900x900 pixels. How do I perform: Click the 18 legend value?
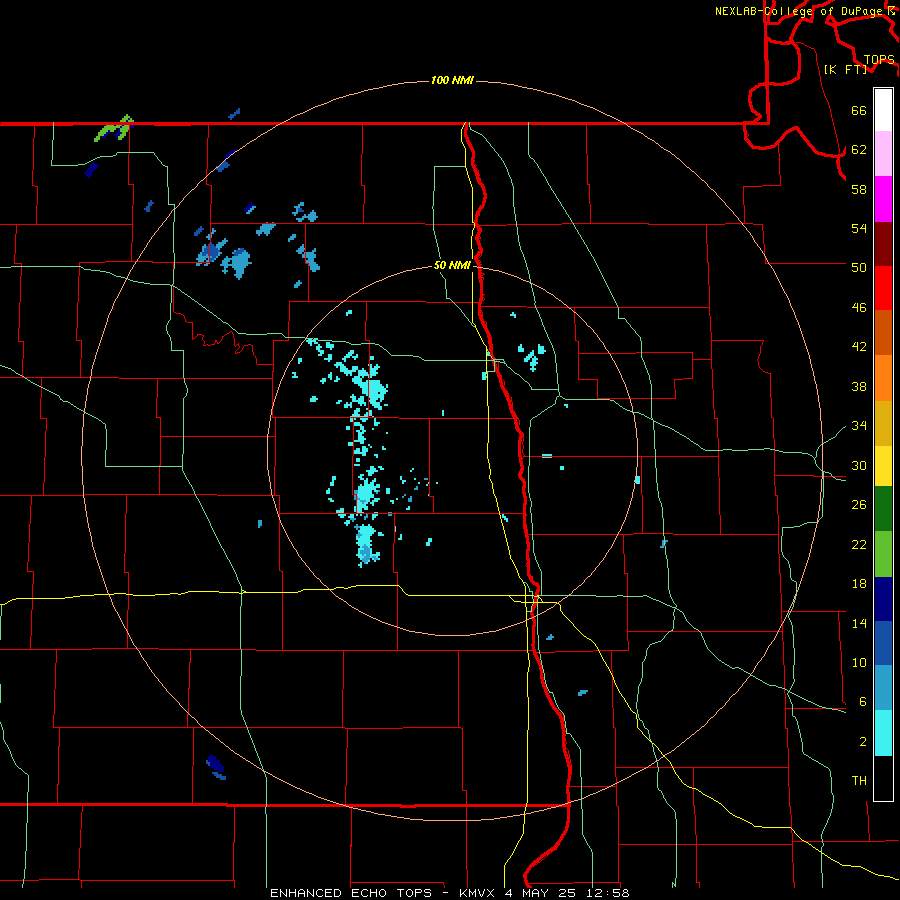click(859, 584)
